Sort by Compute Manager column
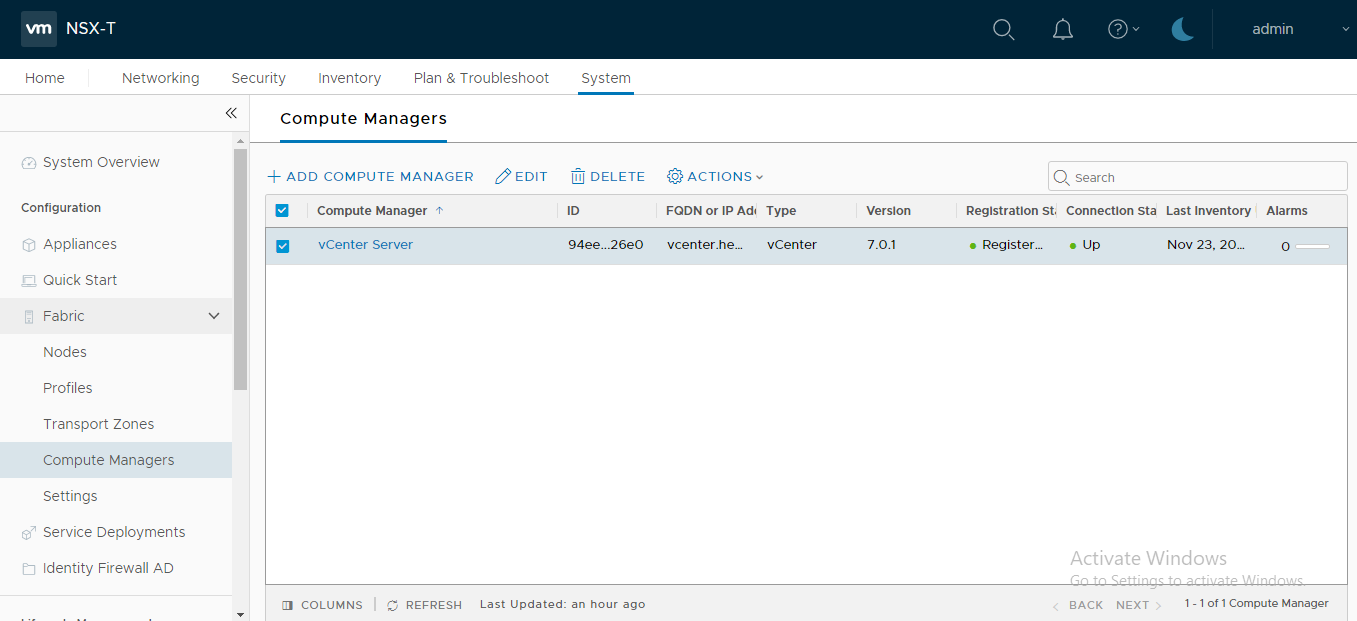The width and height of the screenshot is (1357, 621). 380,210
